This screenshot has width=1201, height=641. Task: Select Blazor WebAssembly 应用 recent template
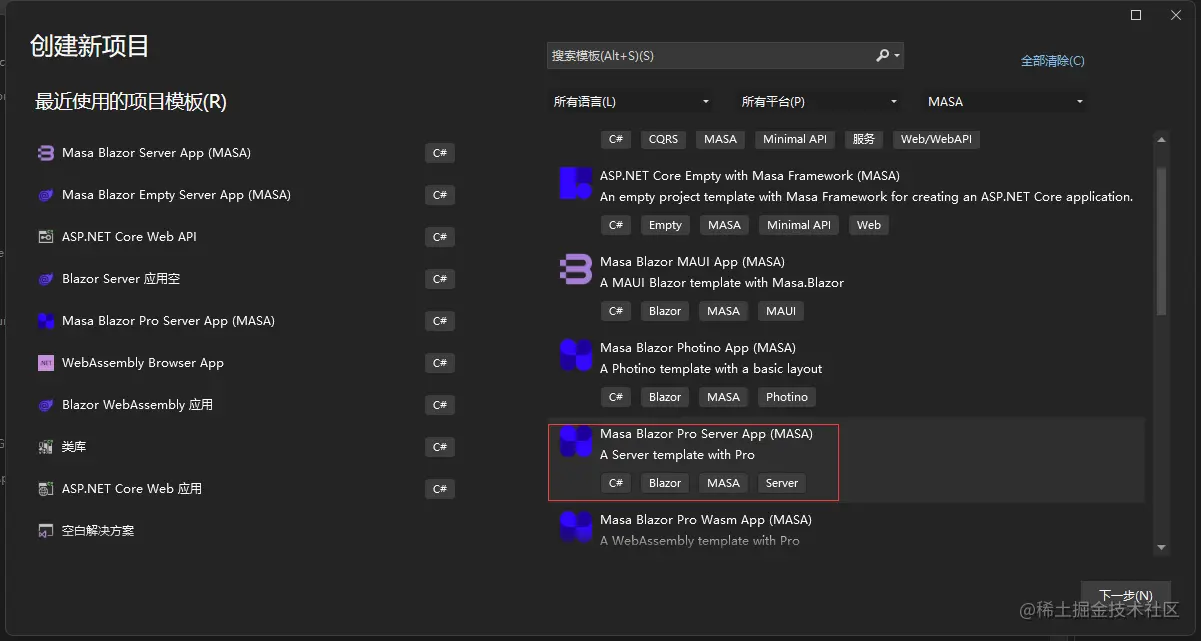click(x=137, y=405)
